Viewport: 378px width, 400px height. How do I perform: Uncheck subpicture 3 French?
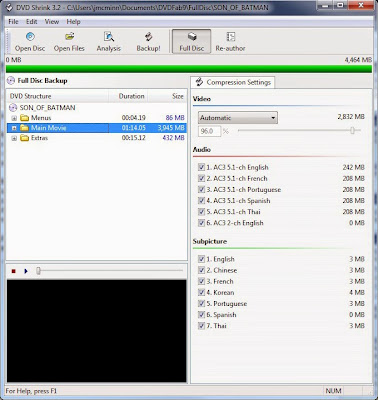(x=201, y=281)
